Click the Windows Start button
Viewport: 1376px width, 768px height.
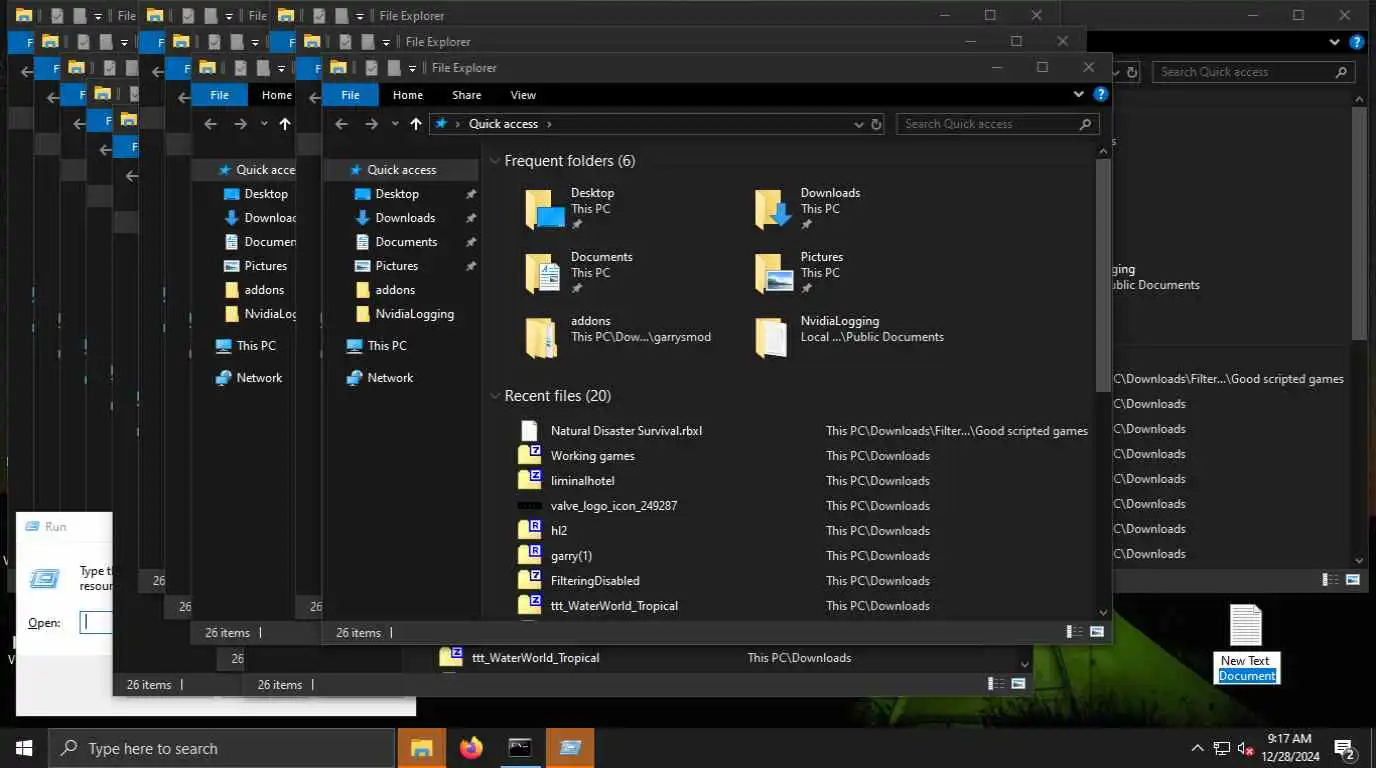tap(24, 748)
